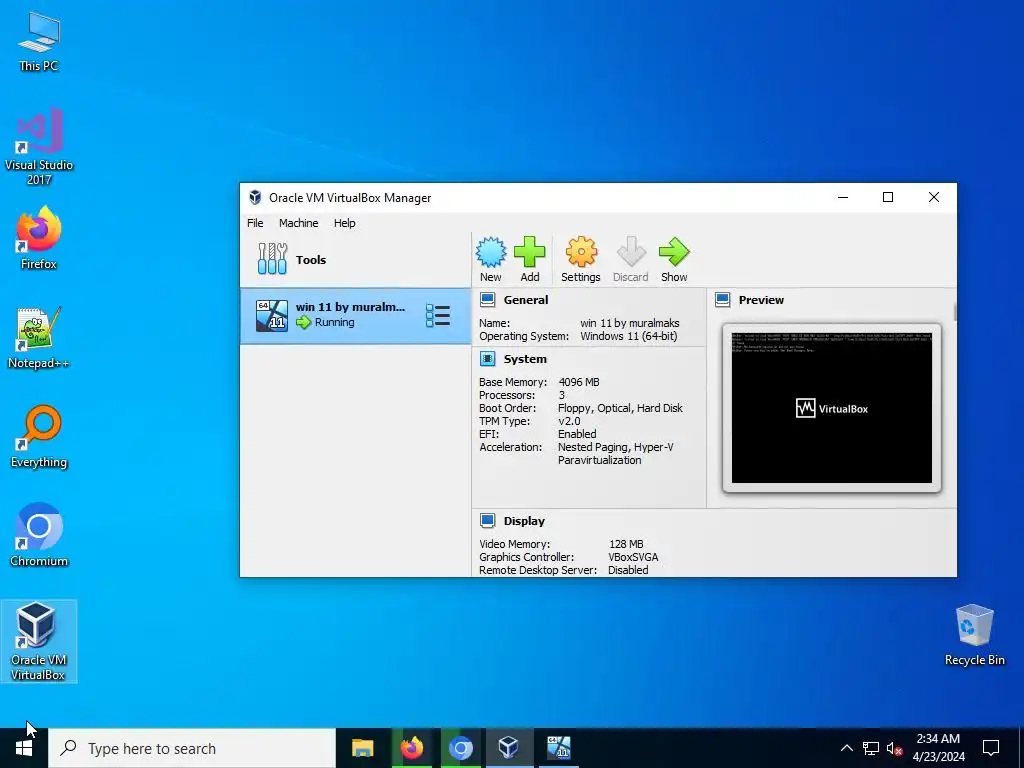Select the Tools icon in sidebar
The image size is (1024, 768).
tap(272, 259)
